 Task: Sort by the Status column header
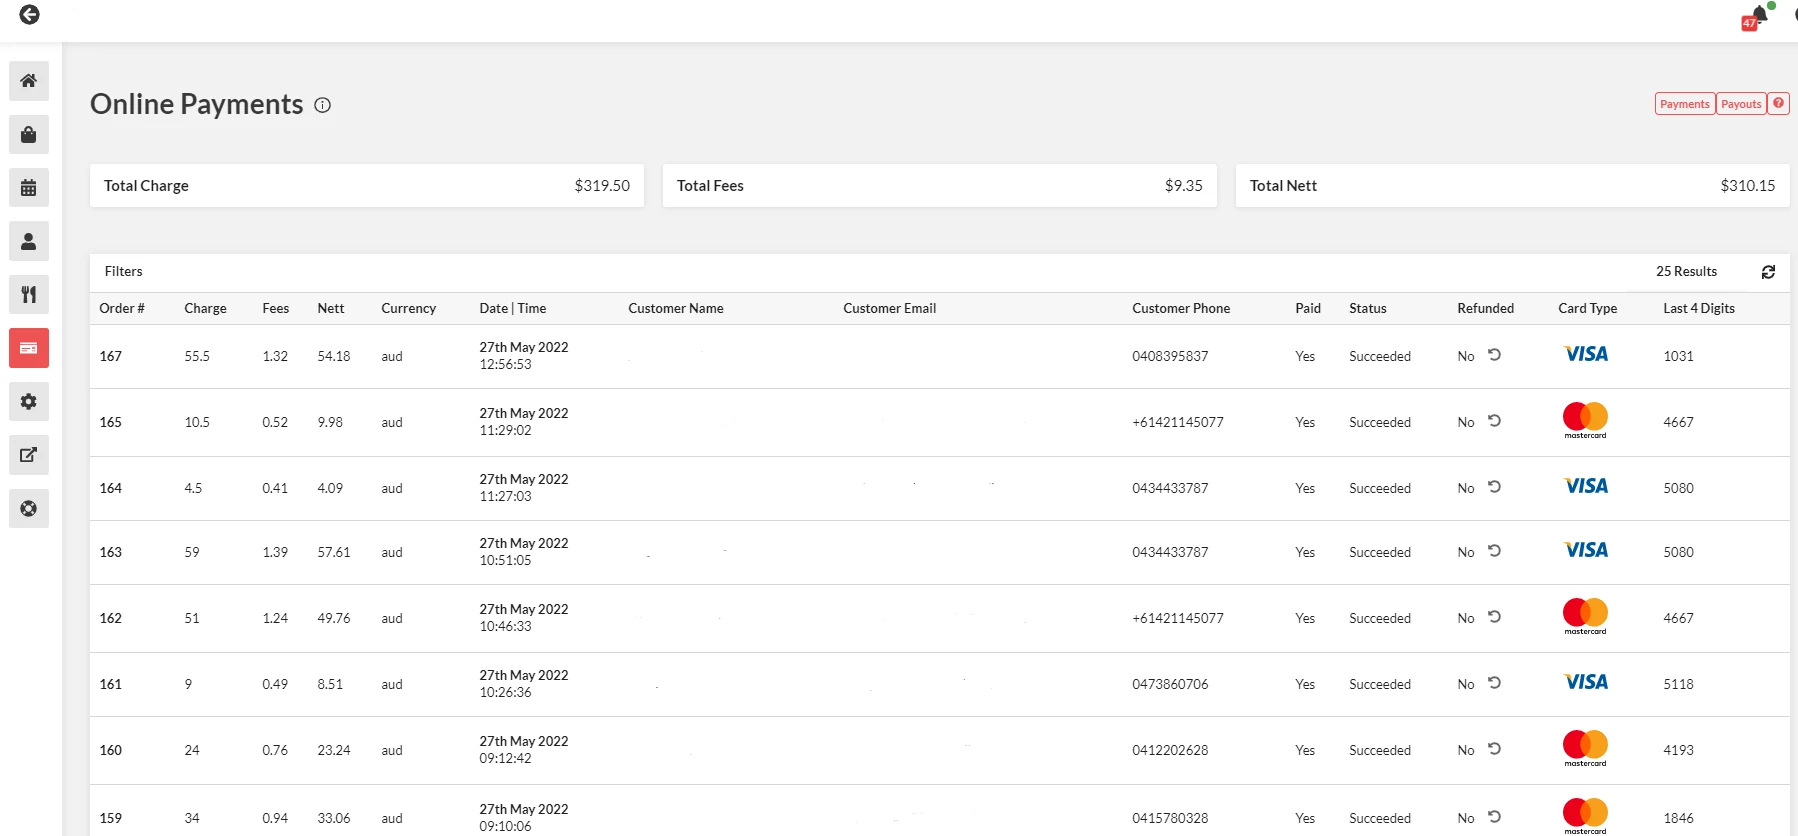[x=1368, y=308]
